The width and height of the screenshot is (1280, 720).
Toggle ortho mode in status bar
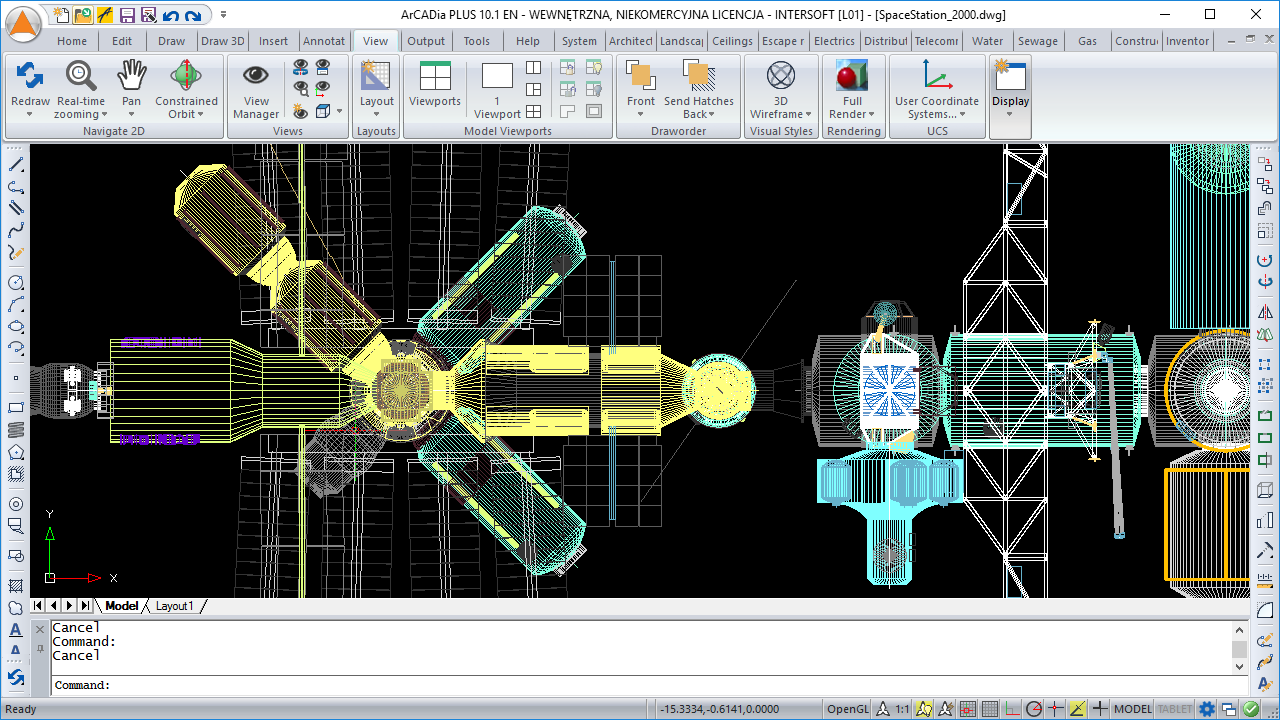click(x=1011, y=709)
